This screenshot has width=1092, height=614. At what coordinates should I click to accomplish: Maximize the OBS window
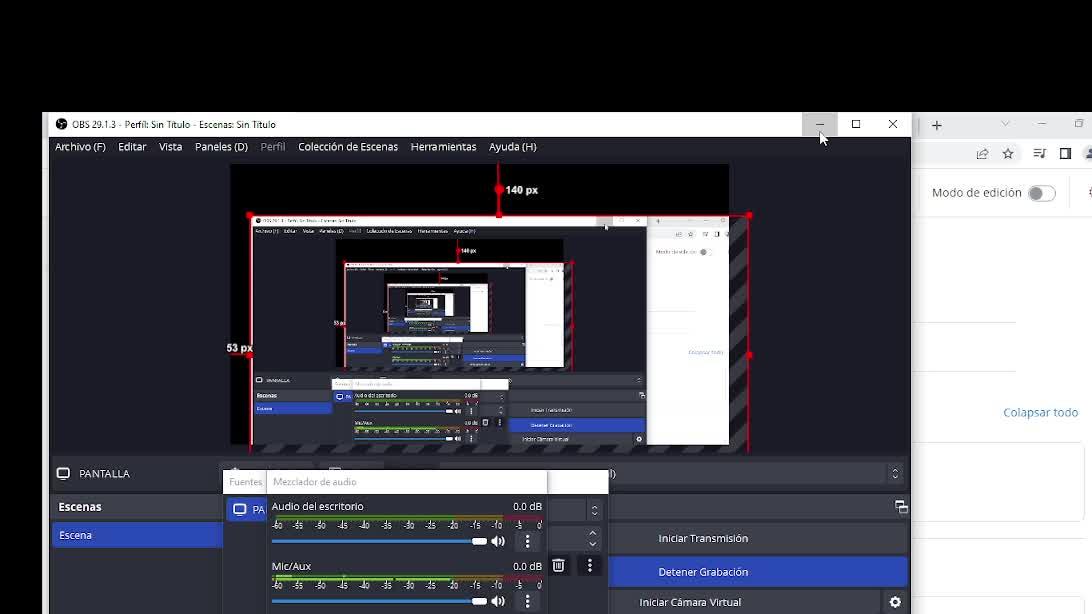click(856, 124)
